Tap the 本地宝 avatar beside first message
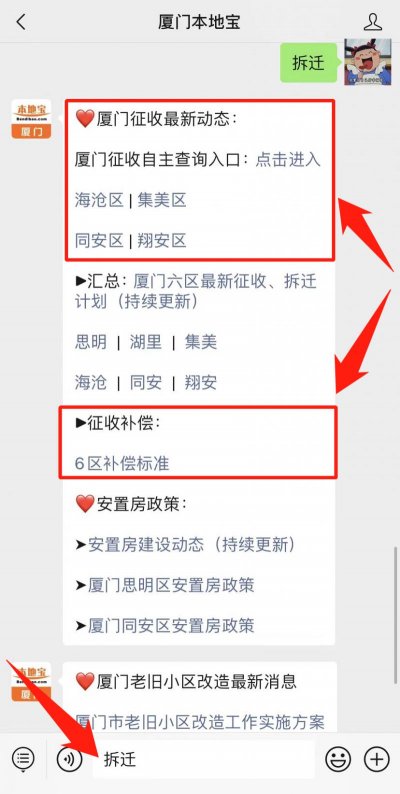400x794 pixels. click(x=31, y=119)
